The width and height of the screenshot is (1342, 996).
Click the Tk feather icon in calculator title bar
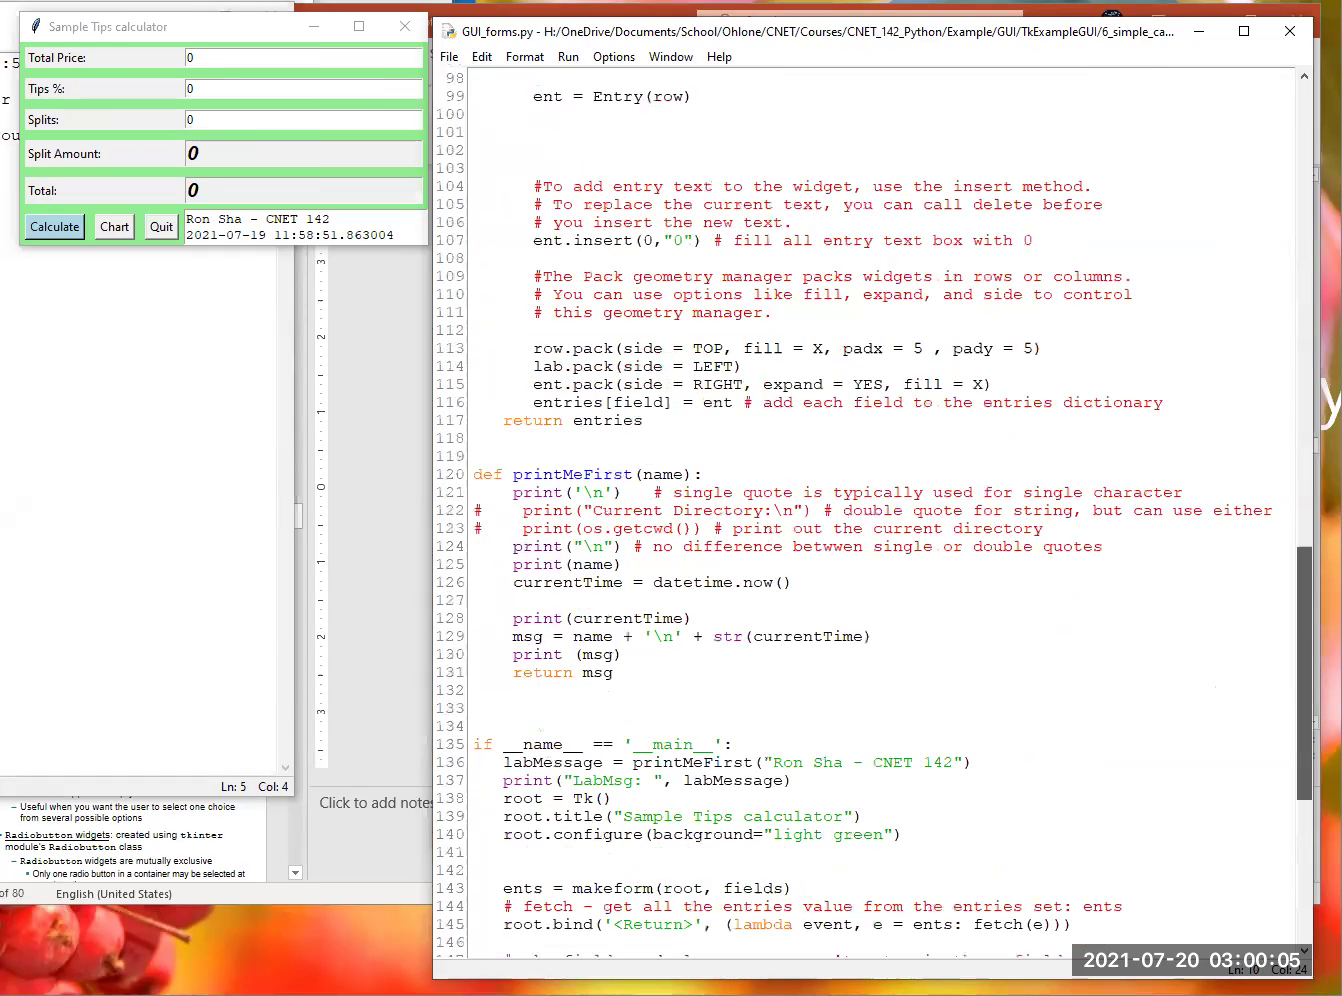click(36, 27)
